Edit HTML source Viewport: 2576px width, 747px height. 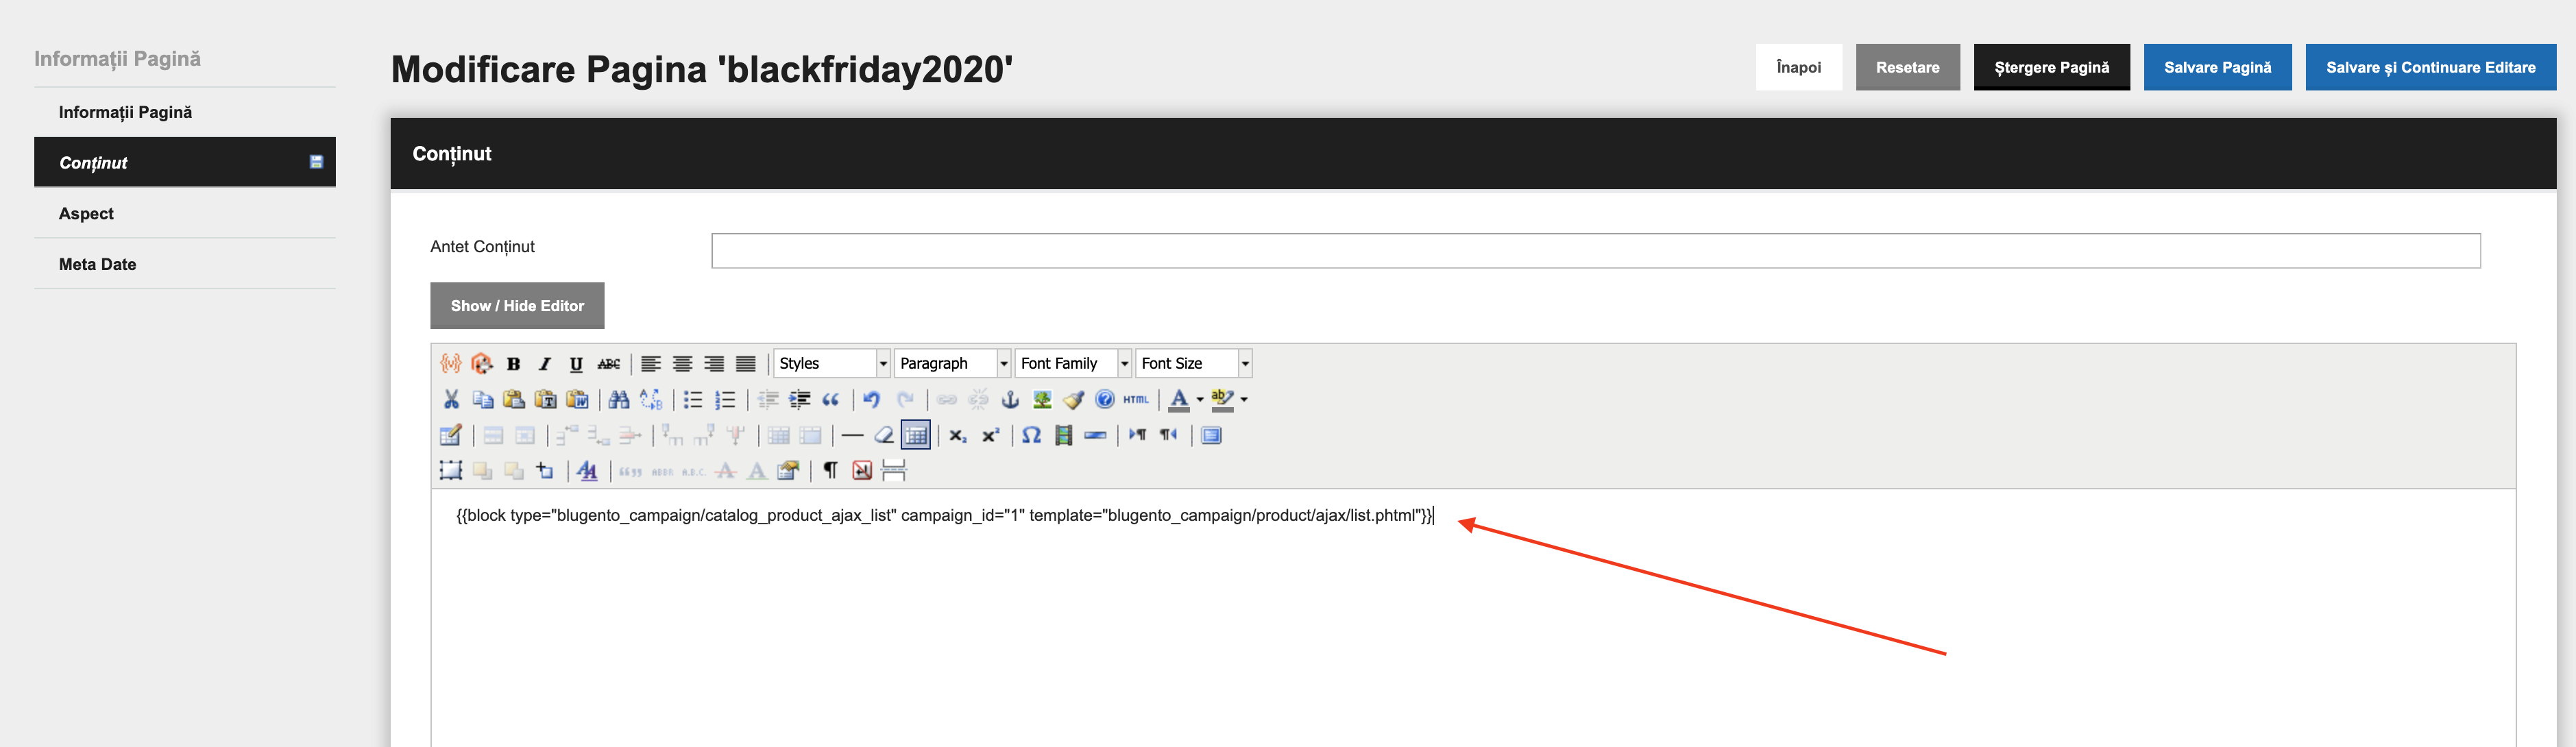(1136, 399)
